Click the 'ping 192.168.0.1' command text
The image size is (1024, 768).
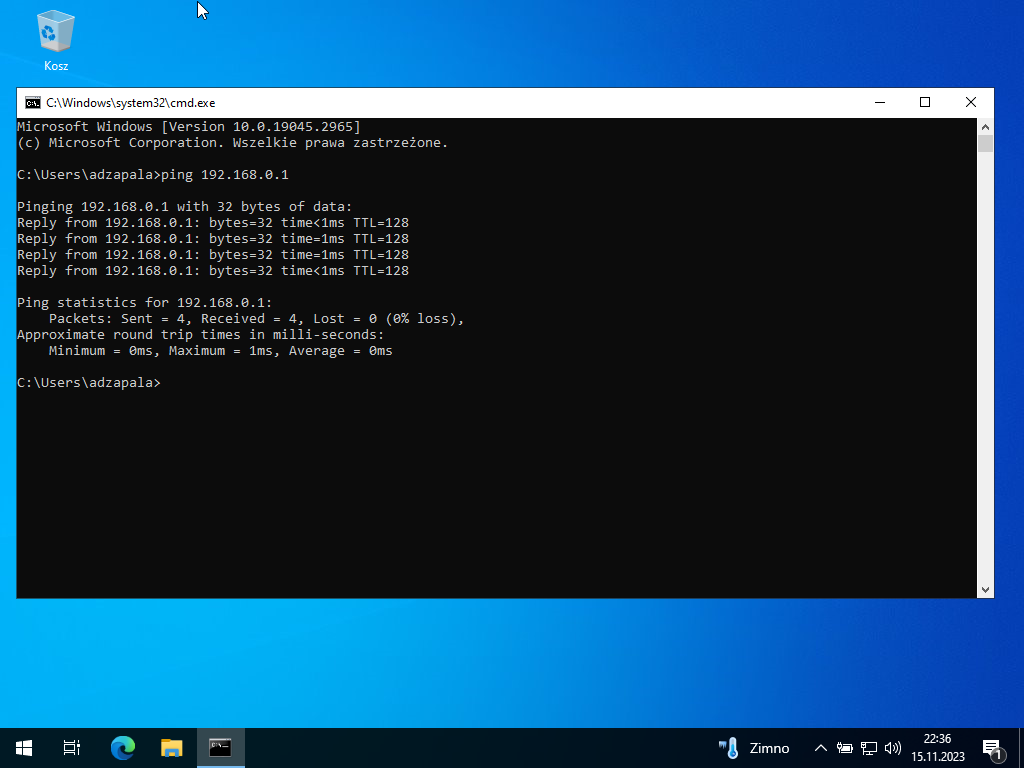click(225, 174)
